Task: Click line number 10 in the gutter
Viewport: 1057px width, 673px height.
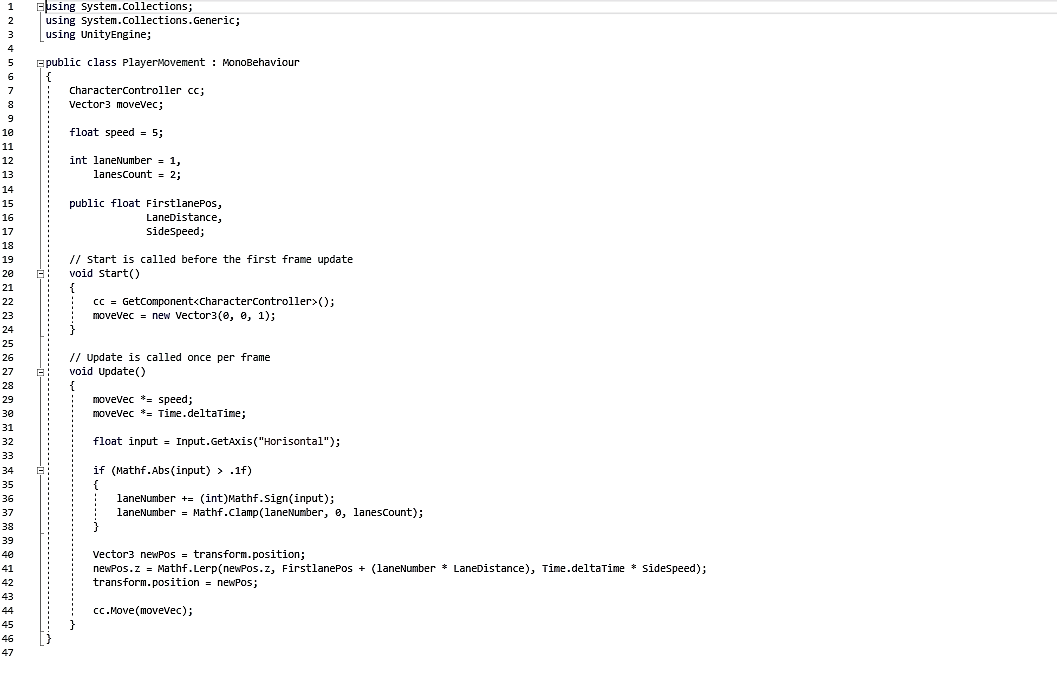Action: coord(10,132)
